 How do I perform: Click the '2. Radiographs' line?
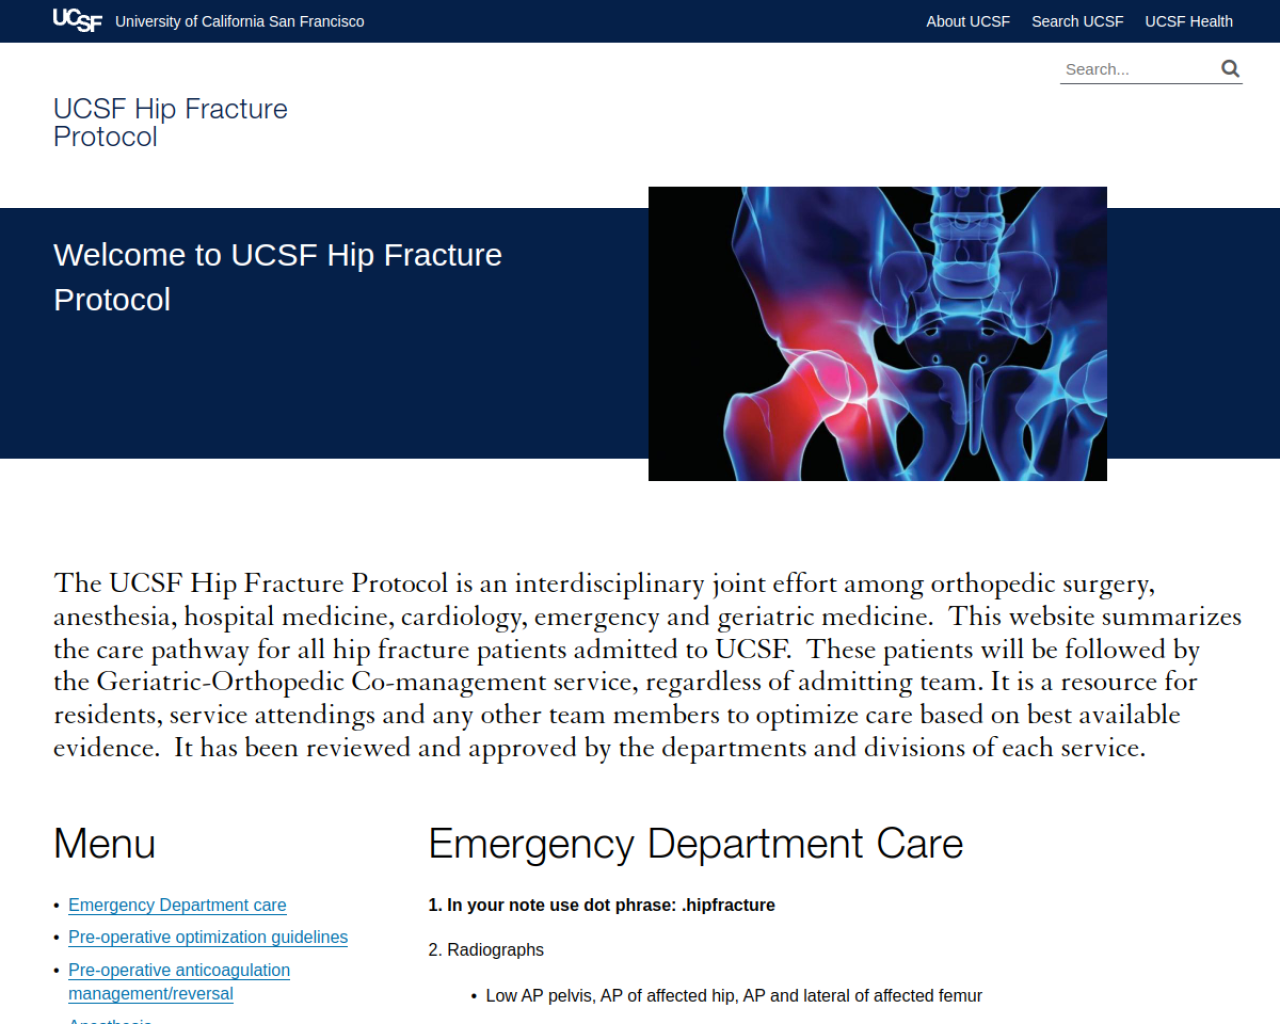click(486, 950)
